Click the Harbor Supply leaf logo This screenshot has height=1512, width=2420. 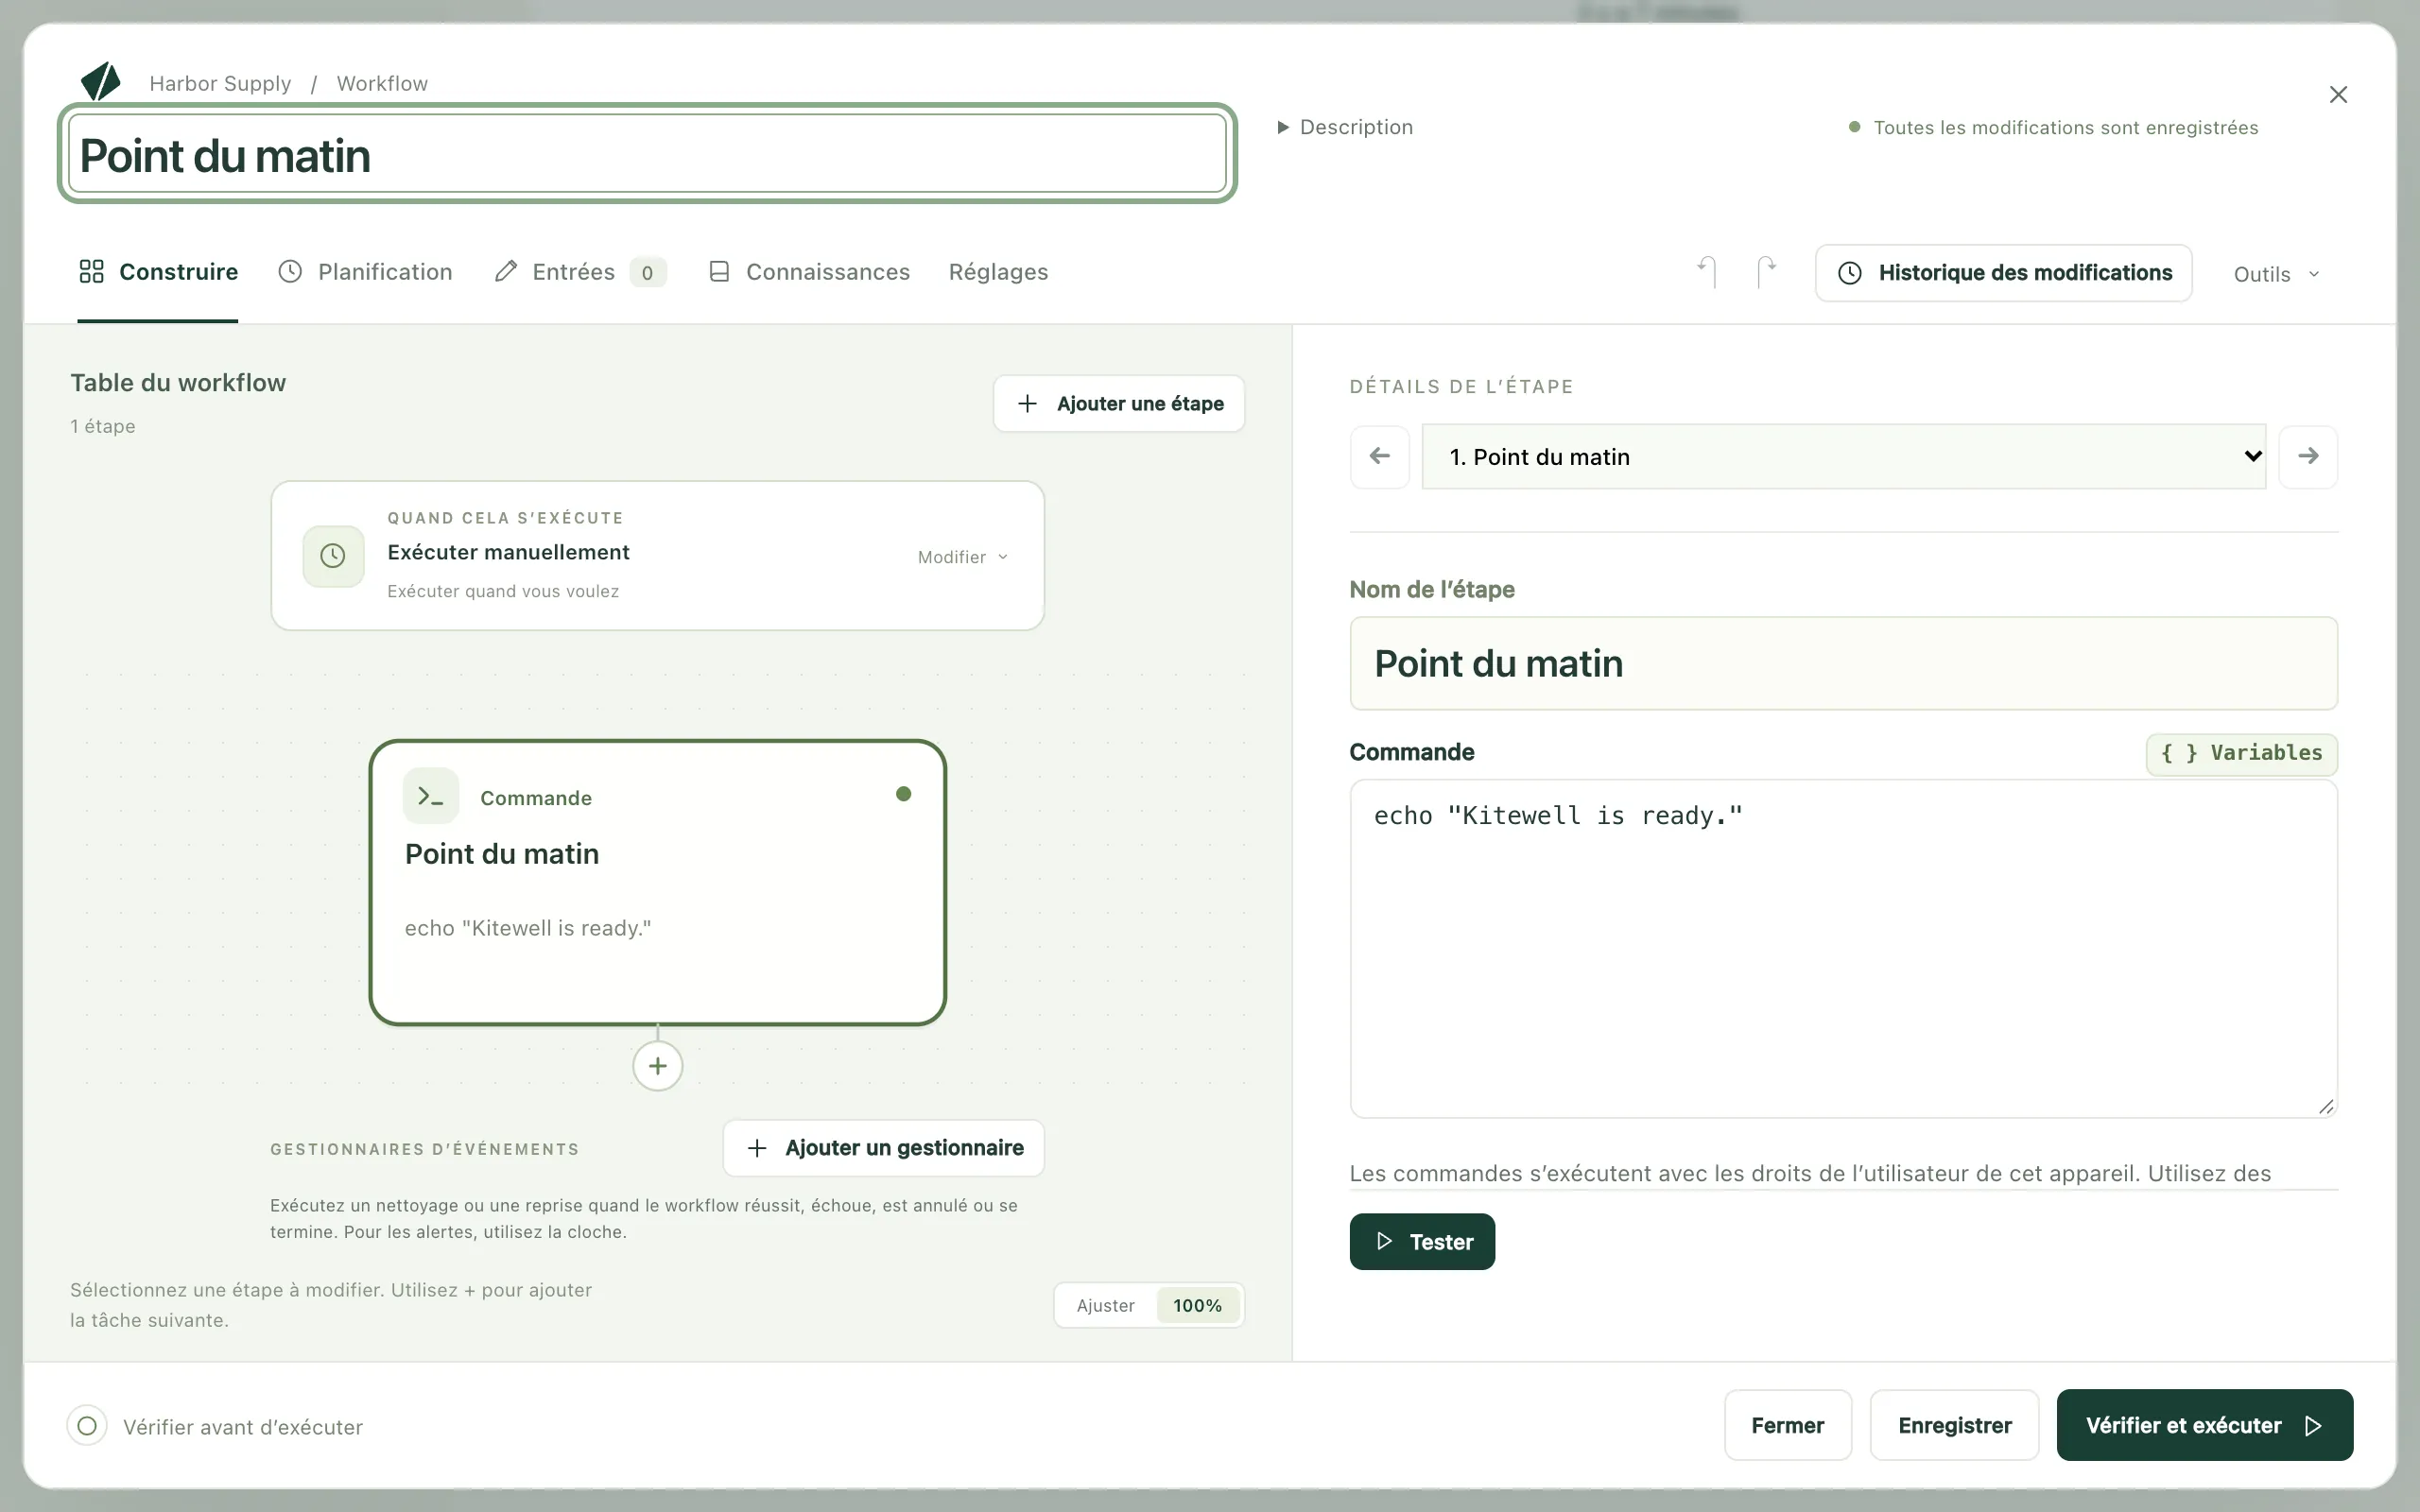coord(100,81)
